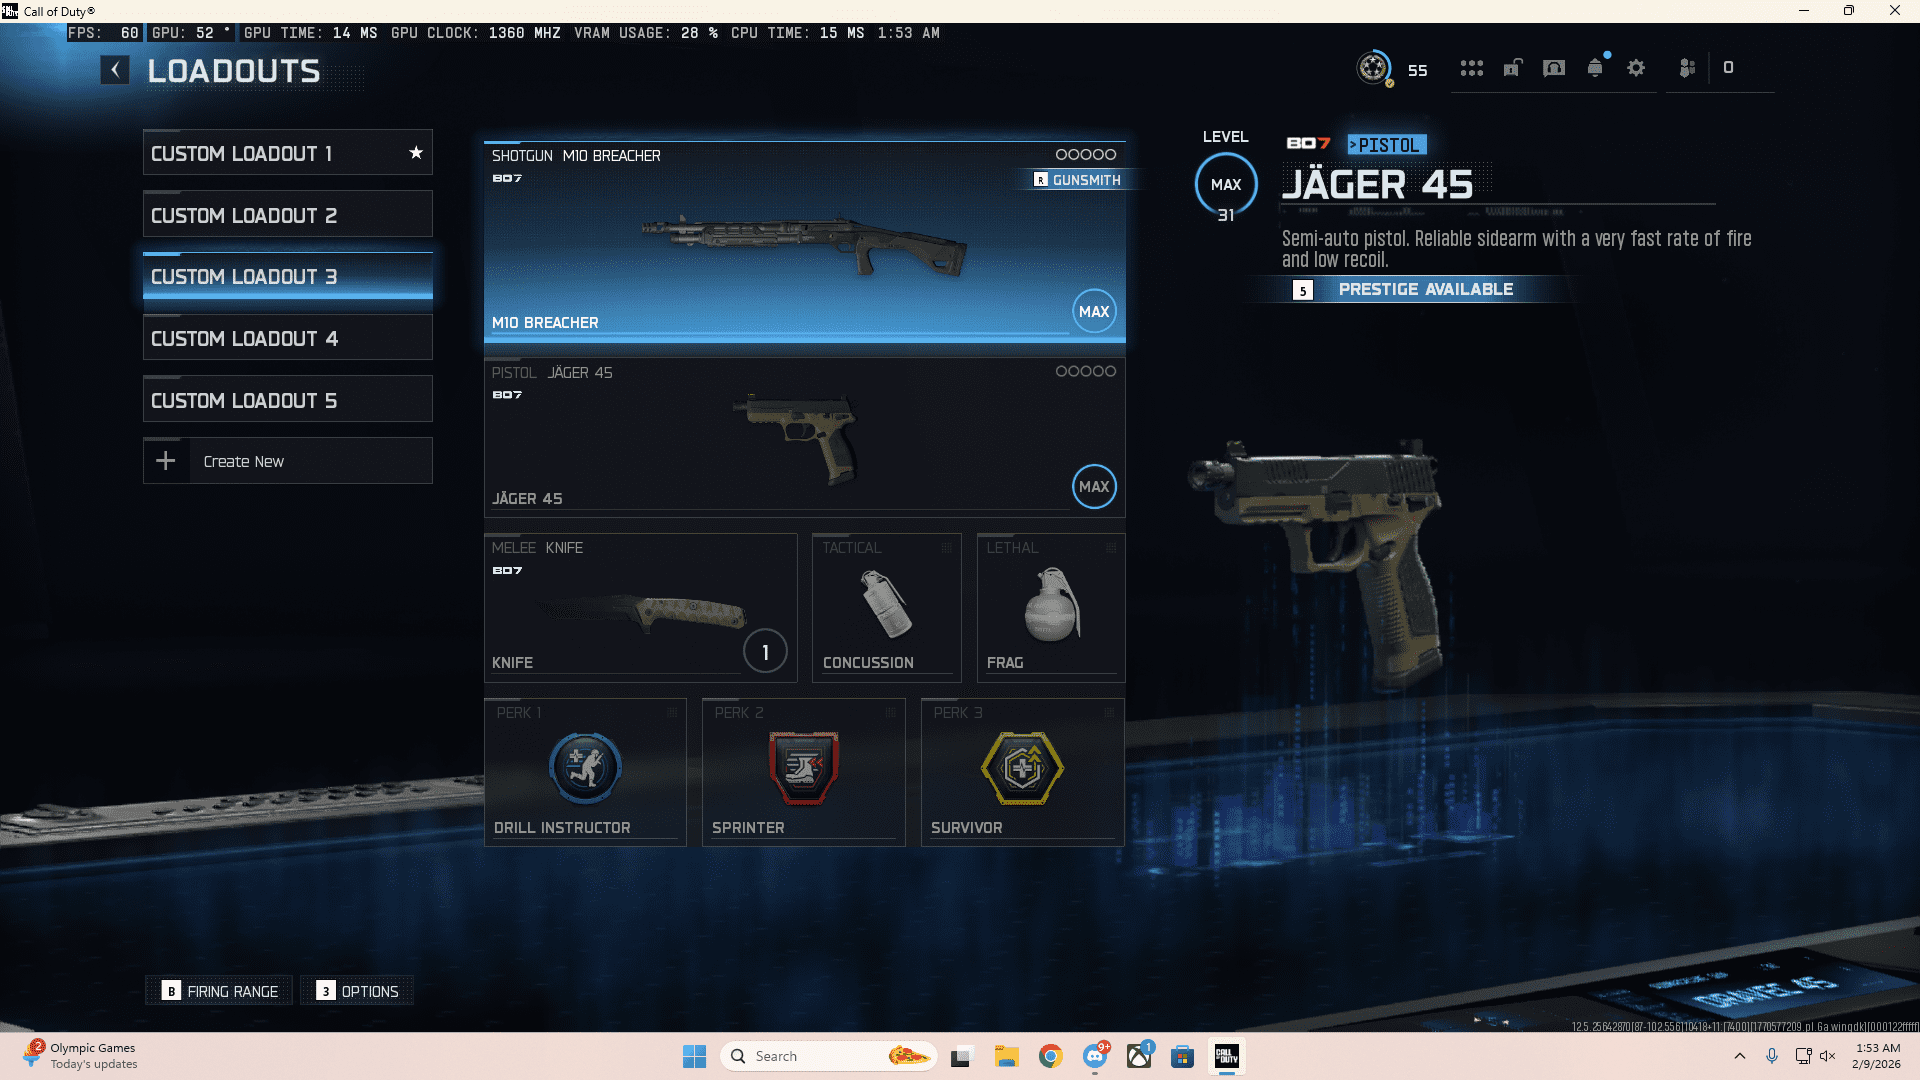This screenshot has width=1920, height=1080.
Task: Click the attachment slot circles on Jäger 45
Action: [1086, 371]
